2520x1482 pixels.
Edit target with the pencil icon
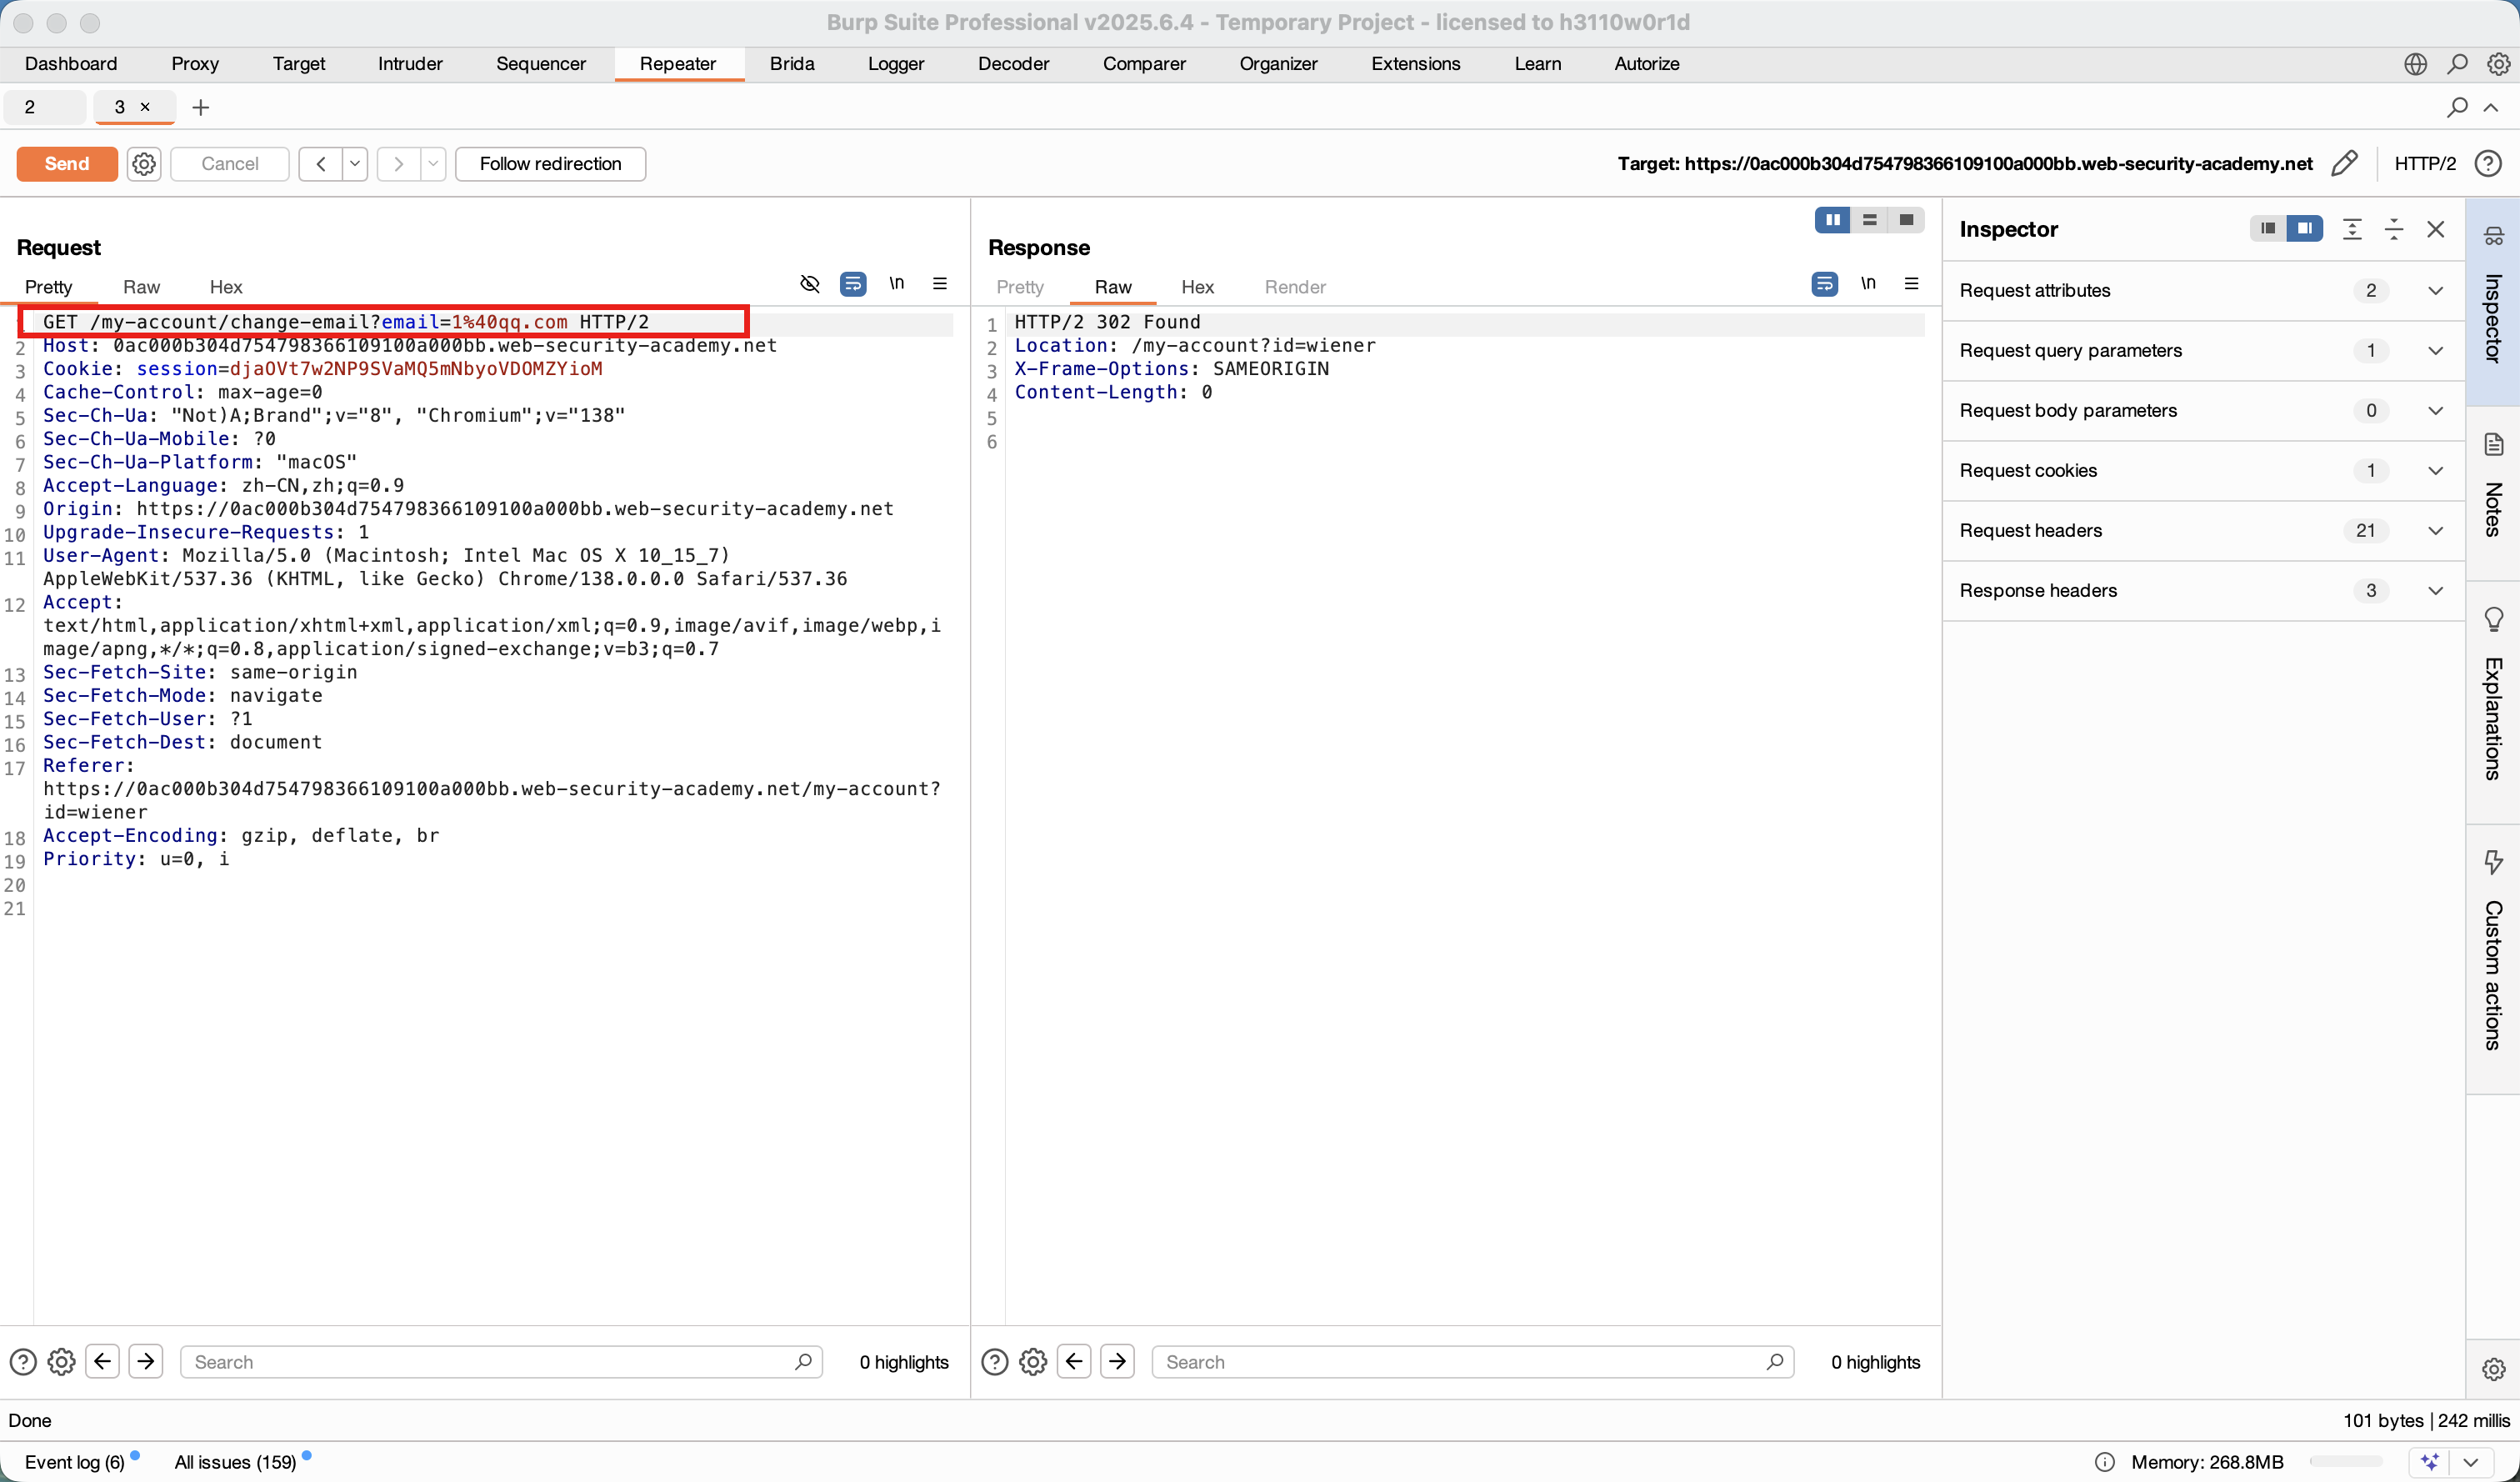click(x=2344, y=163)
